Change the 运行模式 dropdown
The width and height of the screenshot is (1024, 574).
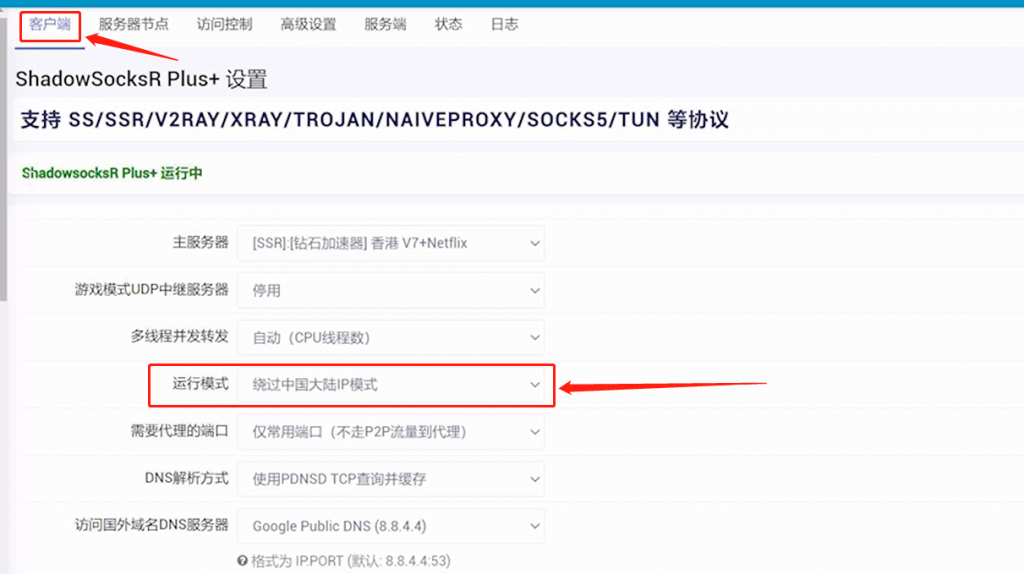pos(391,385)
